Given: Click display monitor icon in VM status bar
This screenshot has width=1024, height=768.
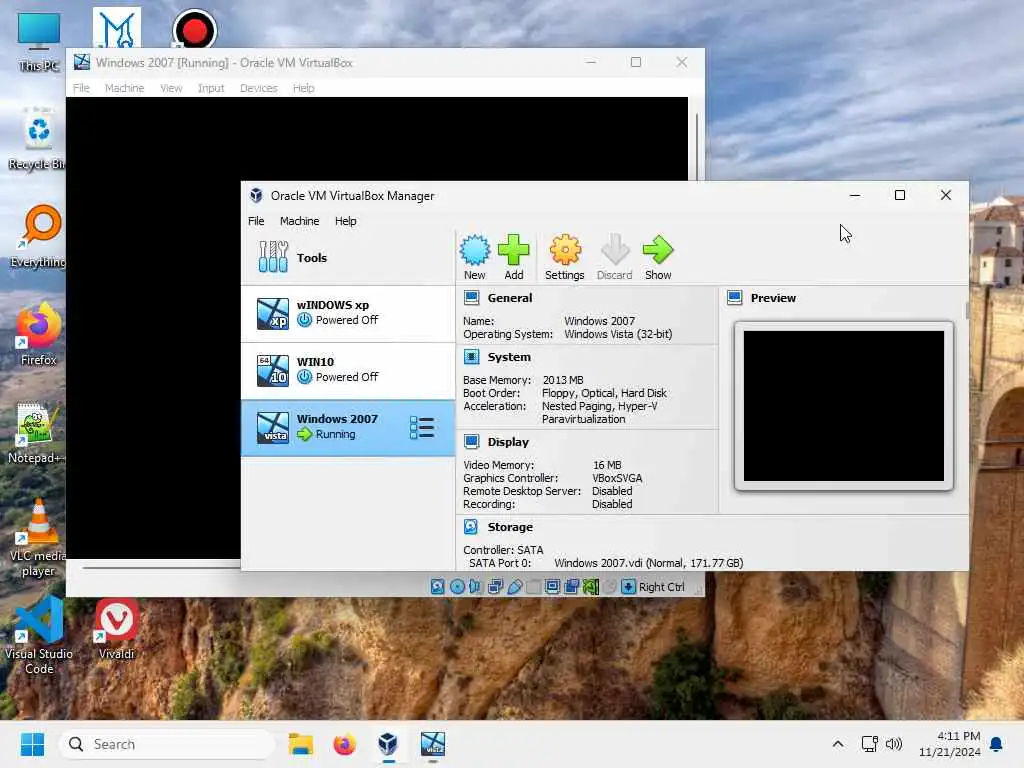Looking at the screenshot, I should (x=552, y=586).
